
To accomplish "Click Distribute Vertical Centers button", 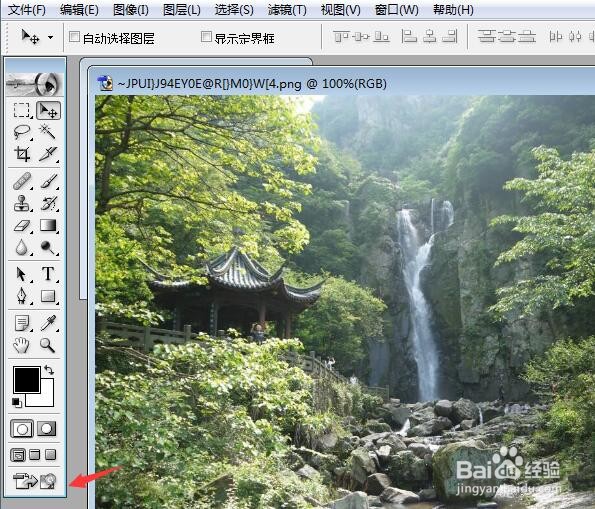I will pos(506,37).
